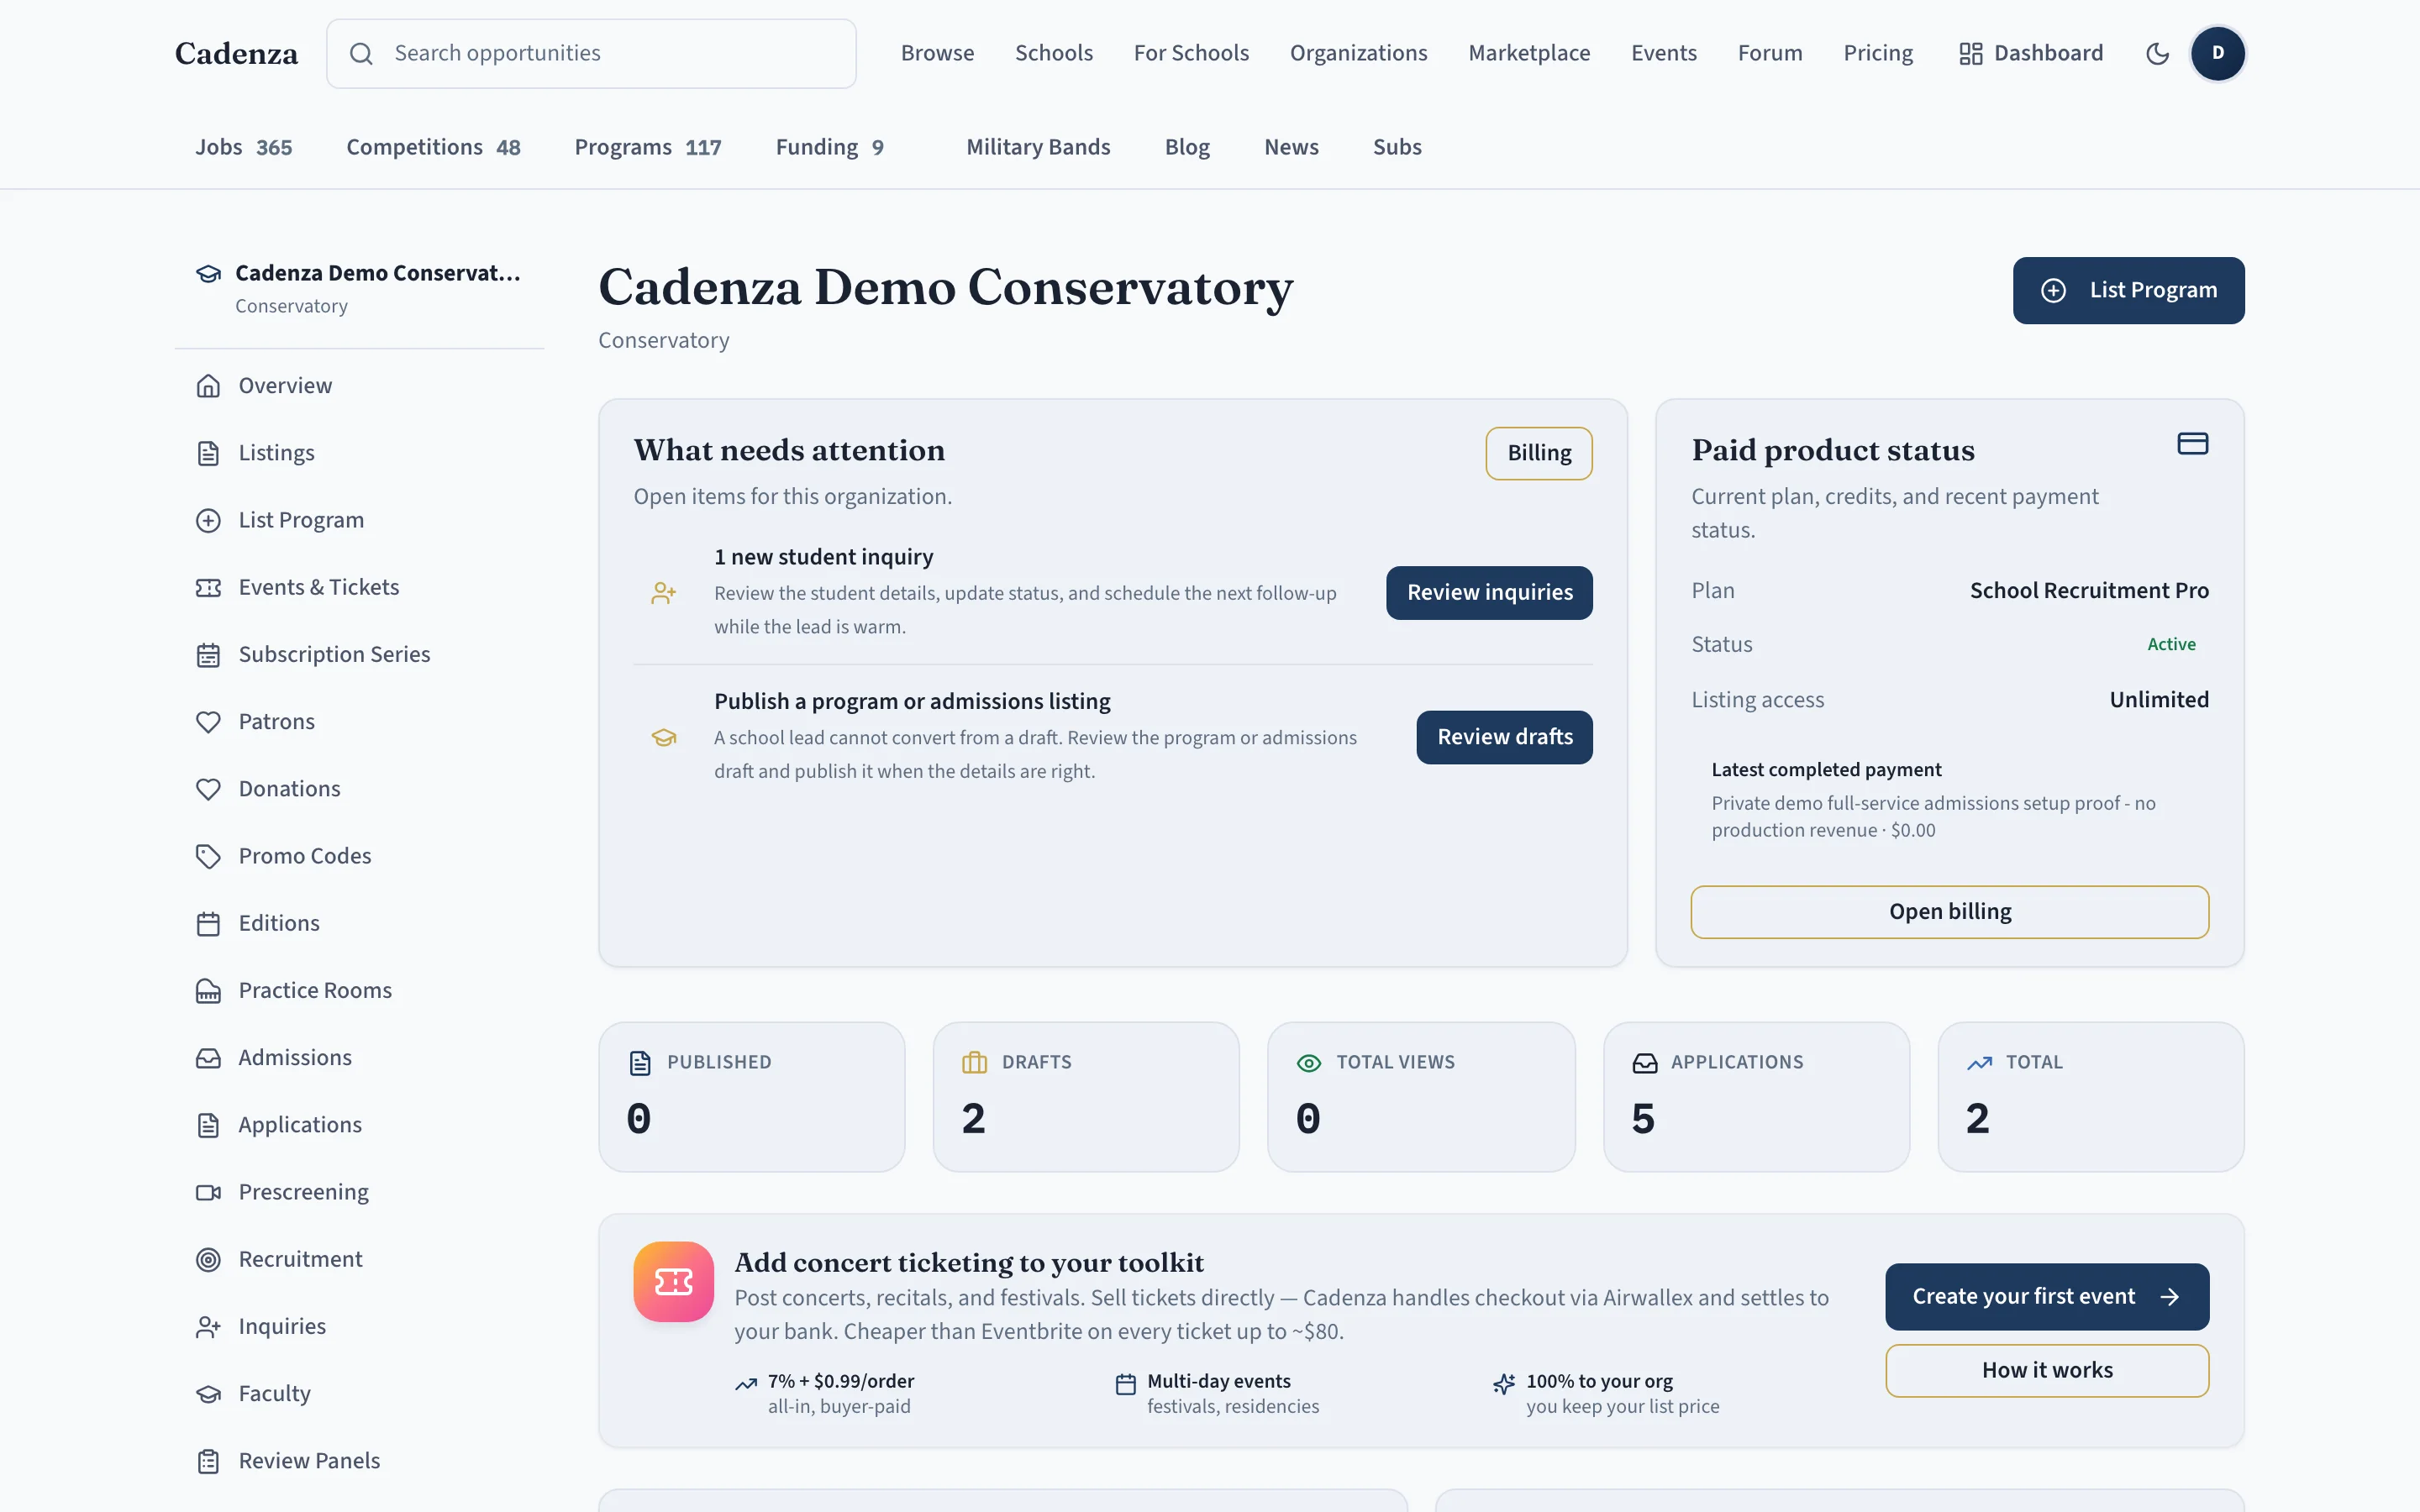Click the search magnifier icon
Image resolution: width=2420 pixels, height=1512 pixels.
(361, 53)
